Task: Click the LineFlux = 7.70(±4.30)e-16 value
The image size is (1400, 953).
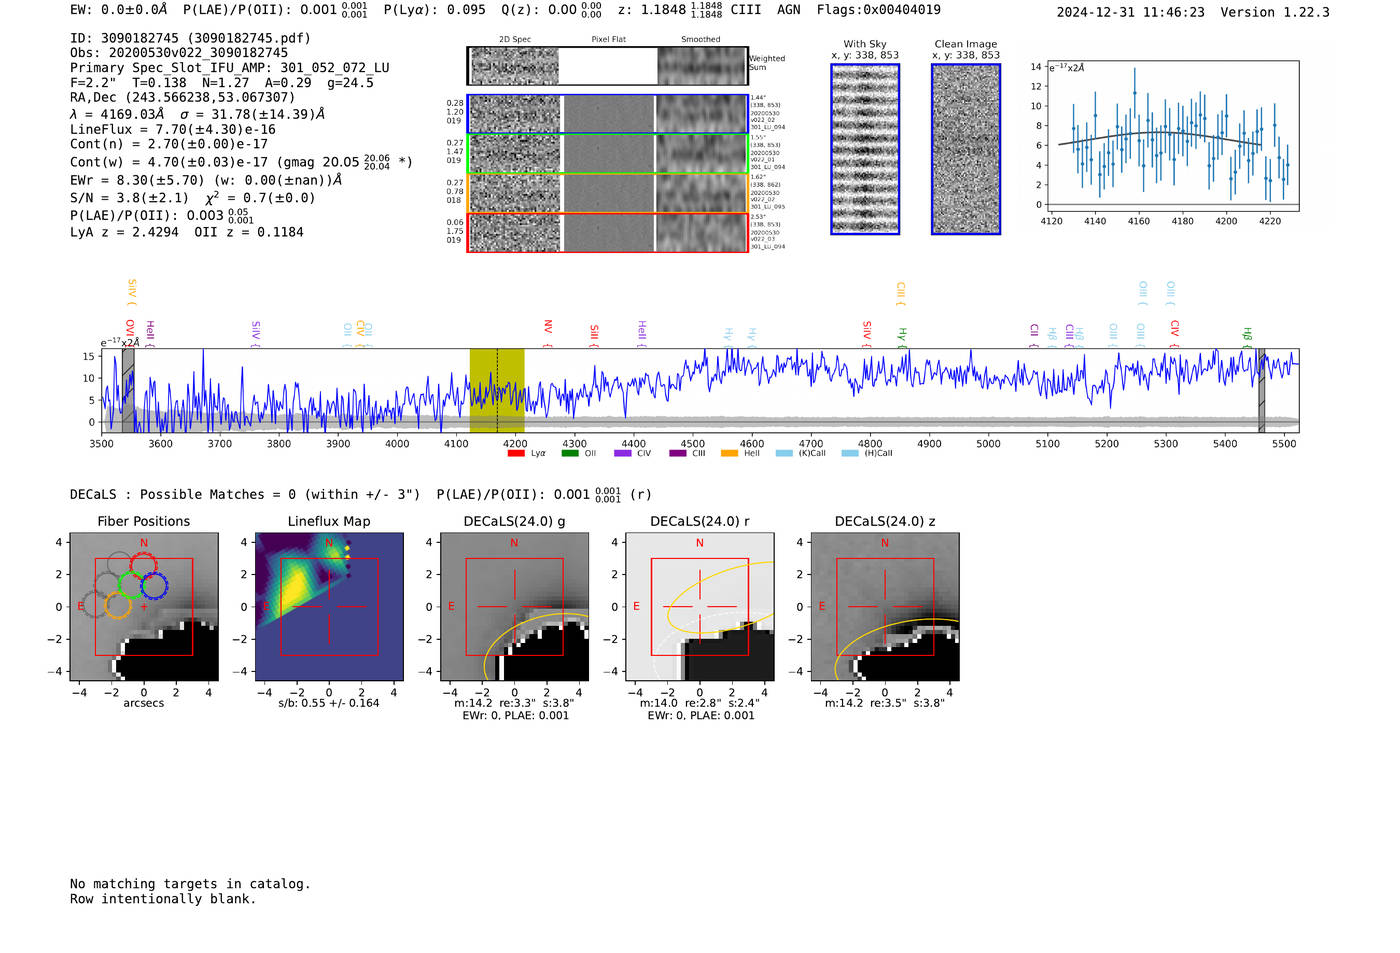Action: point(173,129)
